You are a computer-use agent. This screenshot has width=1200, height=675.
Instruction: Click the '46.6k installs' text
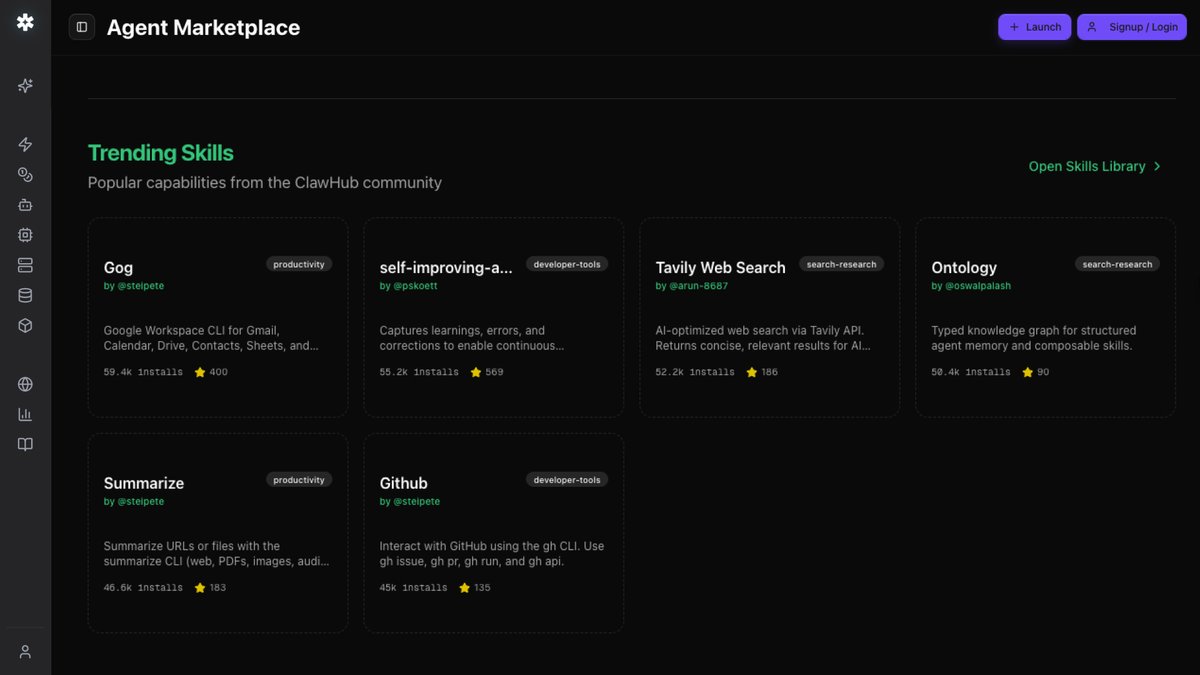(x=143, y=588)
